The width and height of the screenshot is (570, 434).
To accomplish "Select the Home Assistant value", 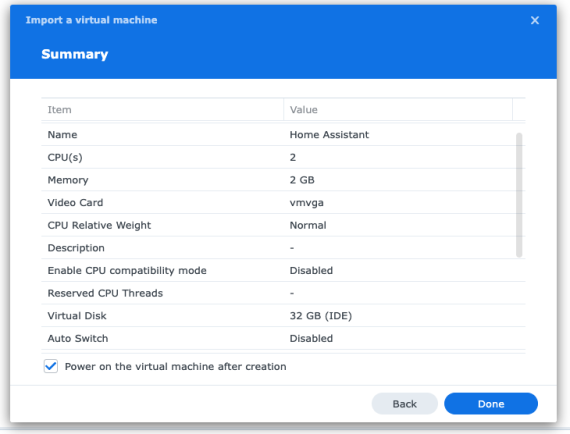I will click(x=329, y=135).
